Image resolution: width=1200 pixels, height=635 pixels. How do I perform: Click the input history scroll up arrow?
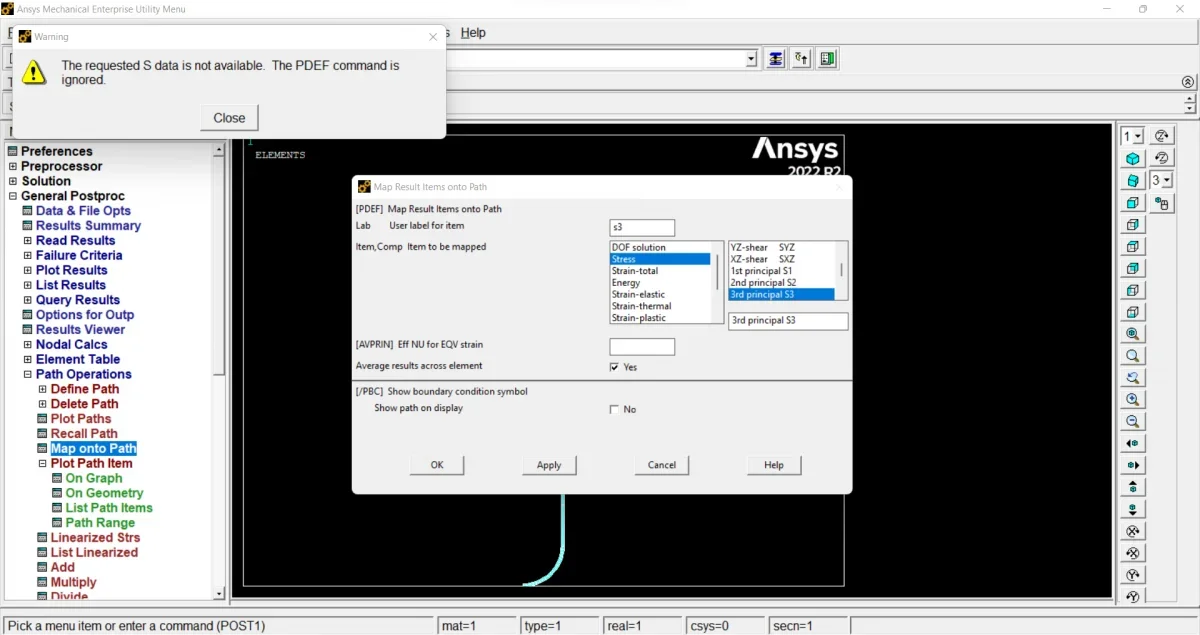(x=1189, y=99)
